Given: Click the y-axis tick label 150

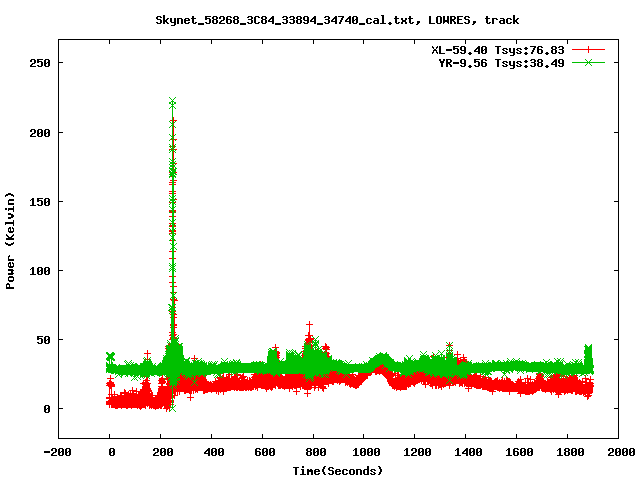Looking at the screenshot, I should coord(40,202).
